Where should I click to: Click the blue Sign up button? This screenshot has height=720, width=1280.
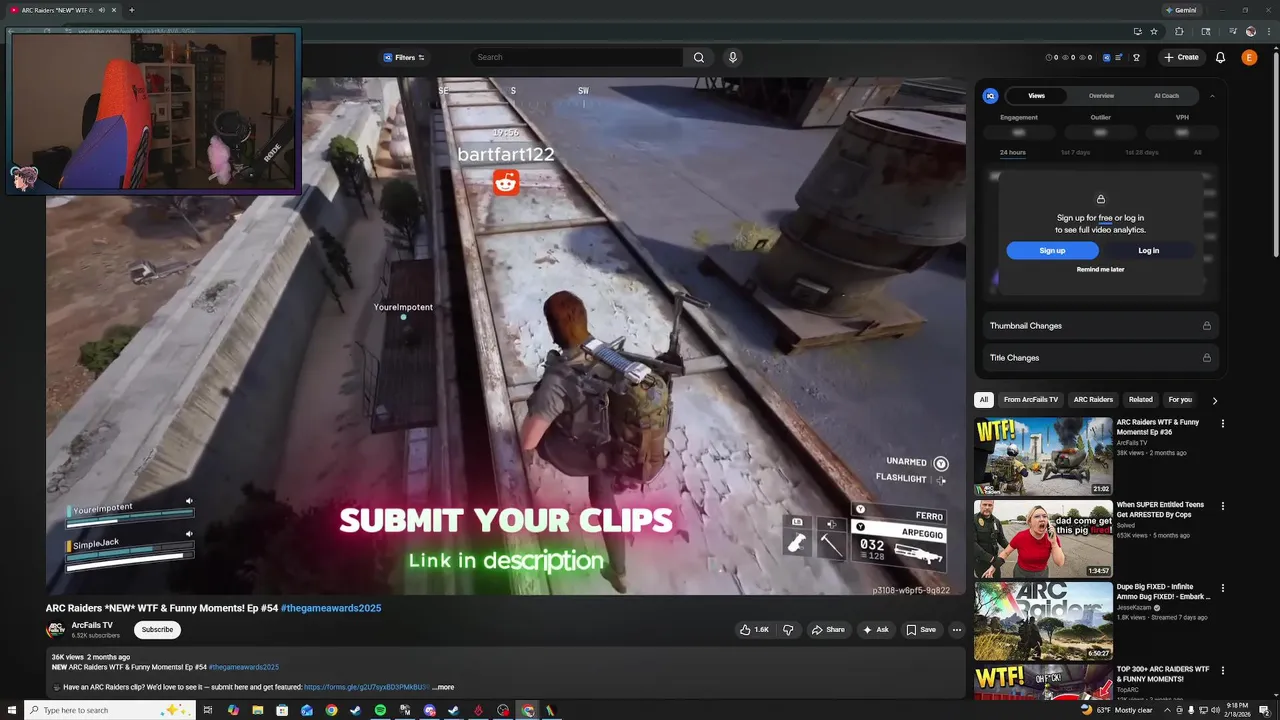(x=1052, y=250)
